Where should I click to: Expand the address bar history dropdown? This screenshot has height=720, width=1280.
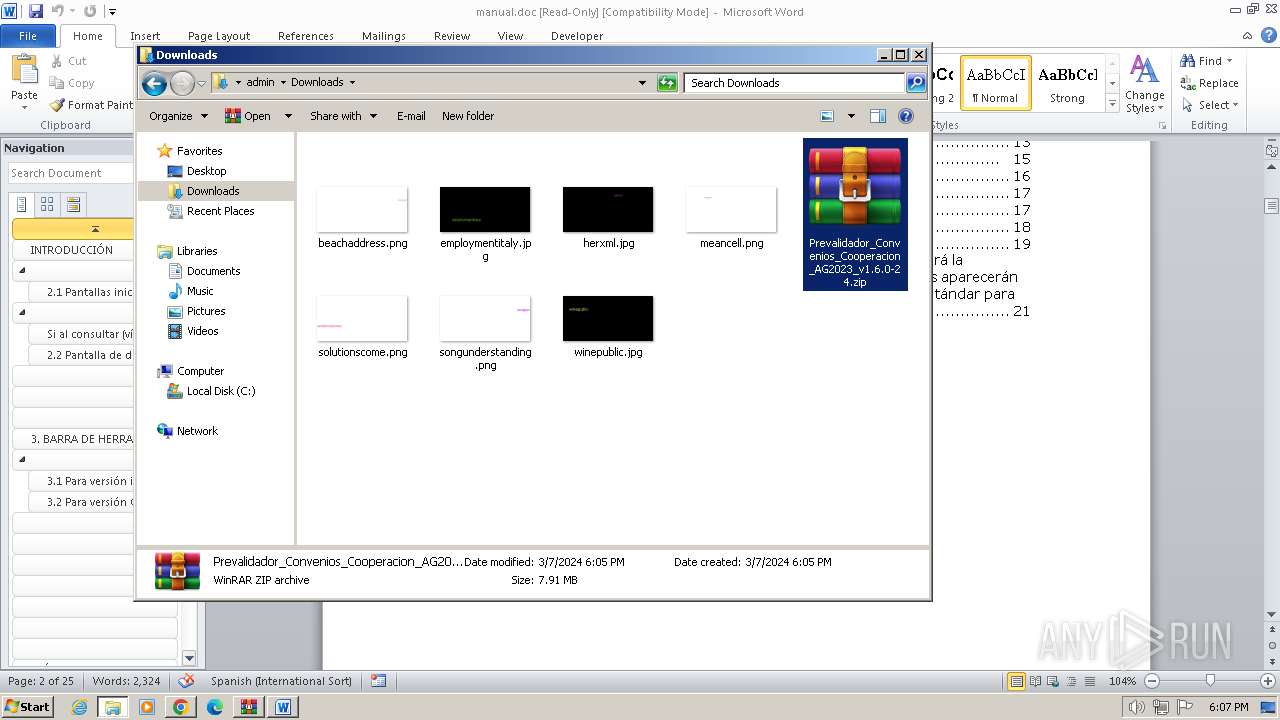pos(642,83)
